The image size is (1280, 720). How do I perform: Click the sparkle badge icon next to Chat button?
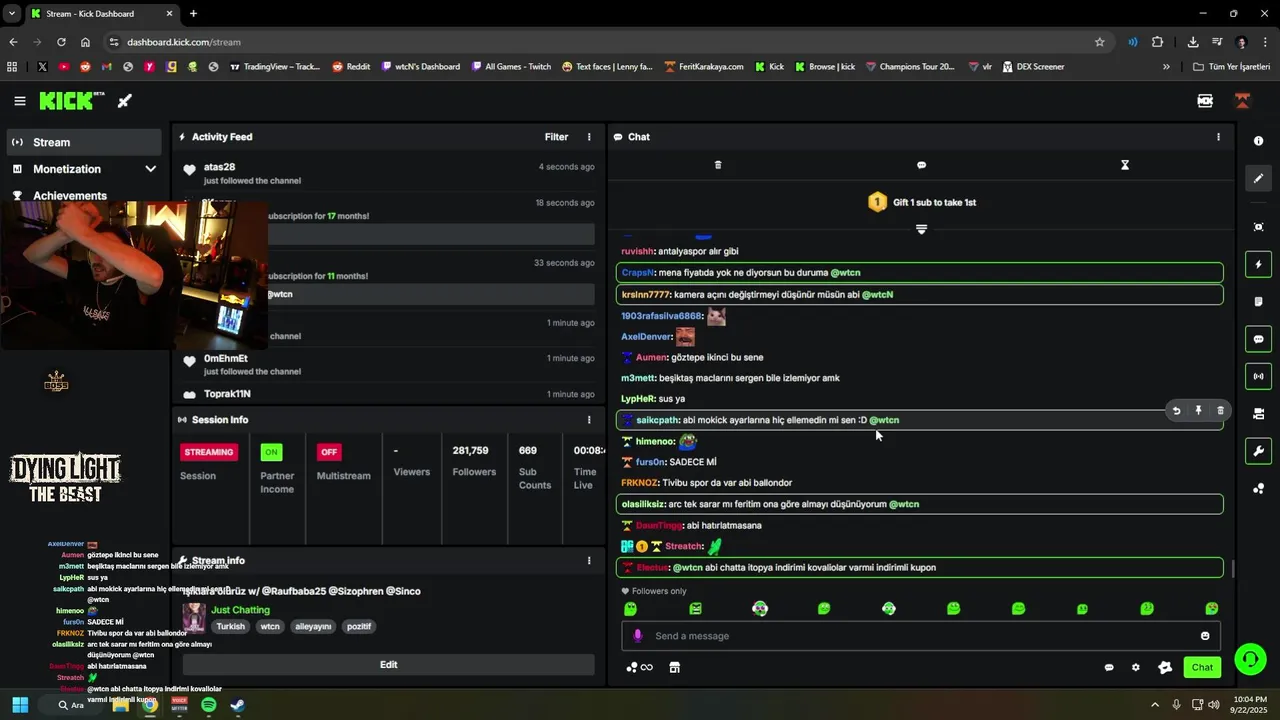(1165, 668)
